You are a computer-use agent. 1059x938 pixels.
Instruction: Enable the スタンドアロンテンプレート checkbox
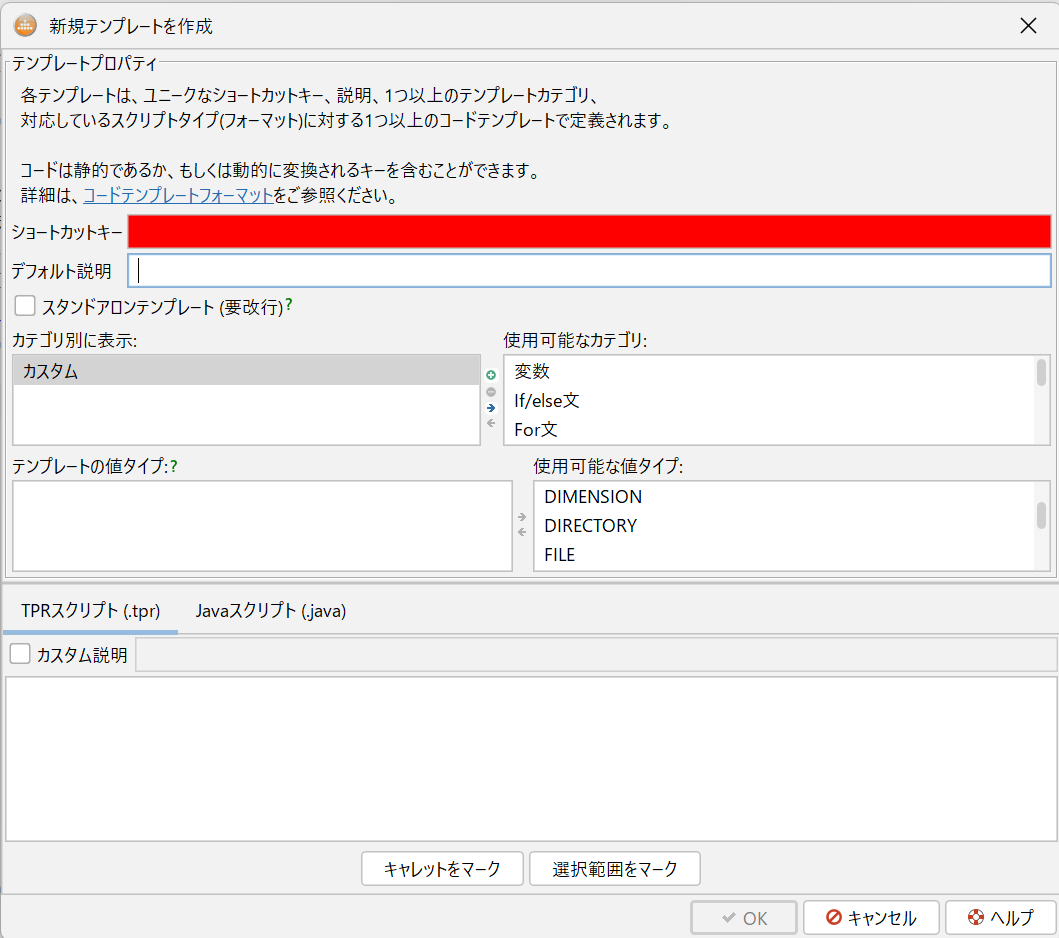[25, 306]
